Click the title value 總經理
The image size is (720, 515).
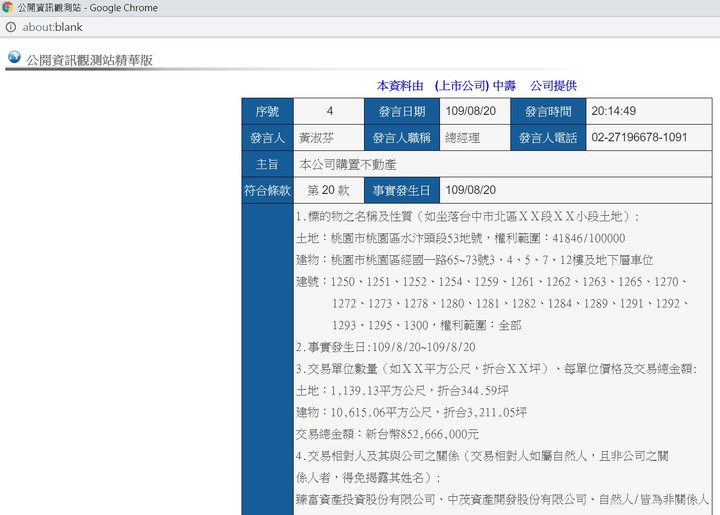coord(463,138)
